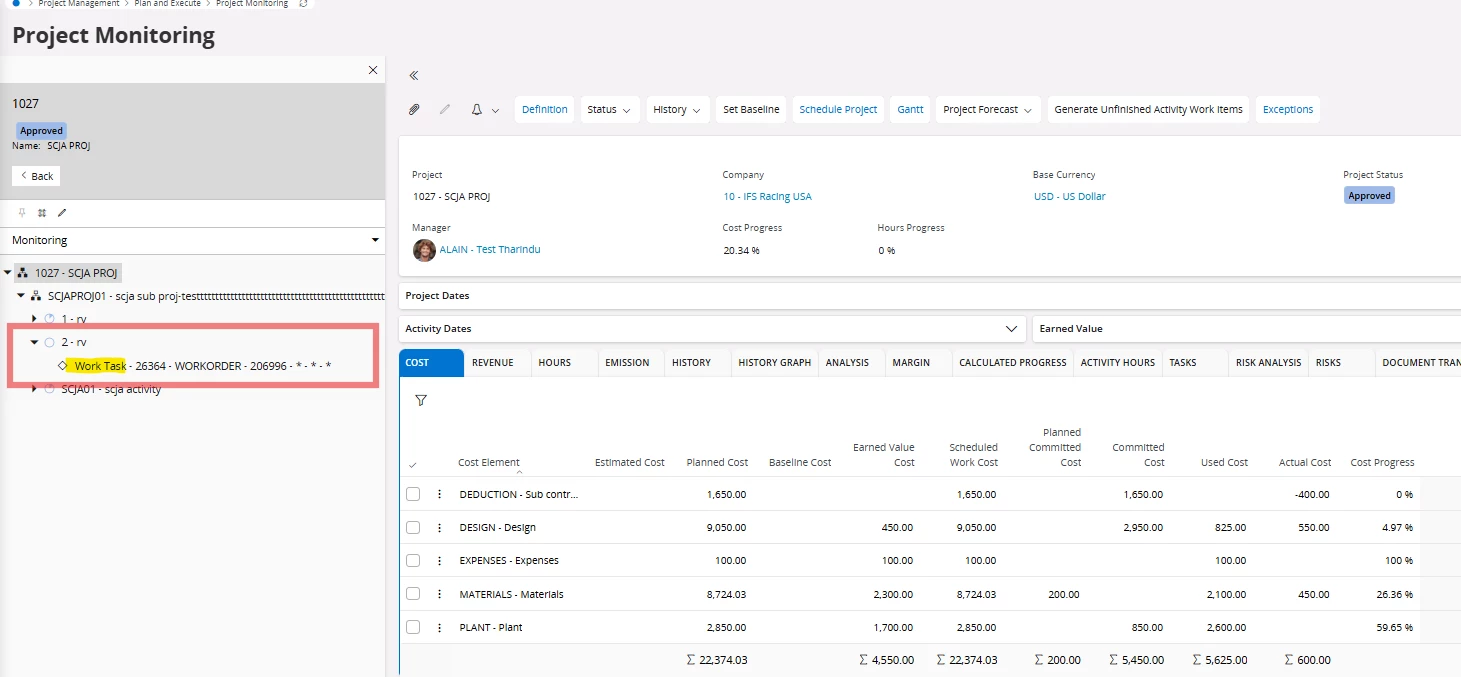Open the RISK ANALYSIS tab
Viewport: 1461px width, 677px height.
pyautogui.click(x=1268, y=362)
